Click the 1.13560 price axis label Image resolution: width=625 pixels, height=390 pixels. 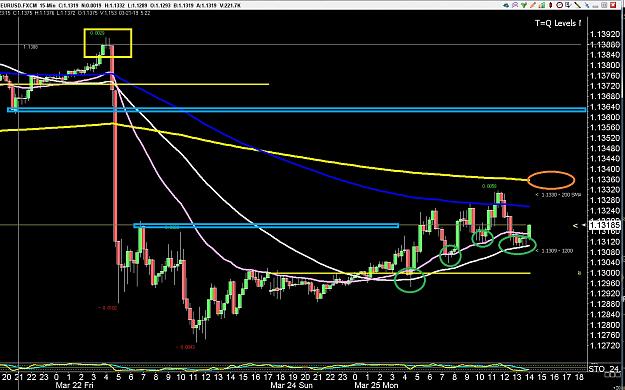(x=604, y=128)
